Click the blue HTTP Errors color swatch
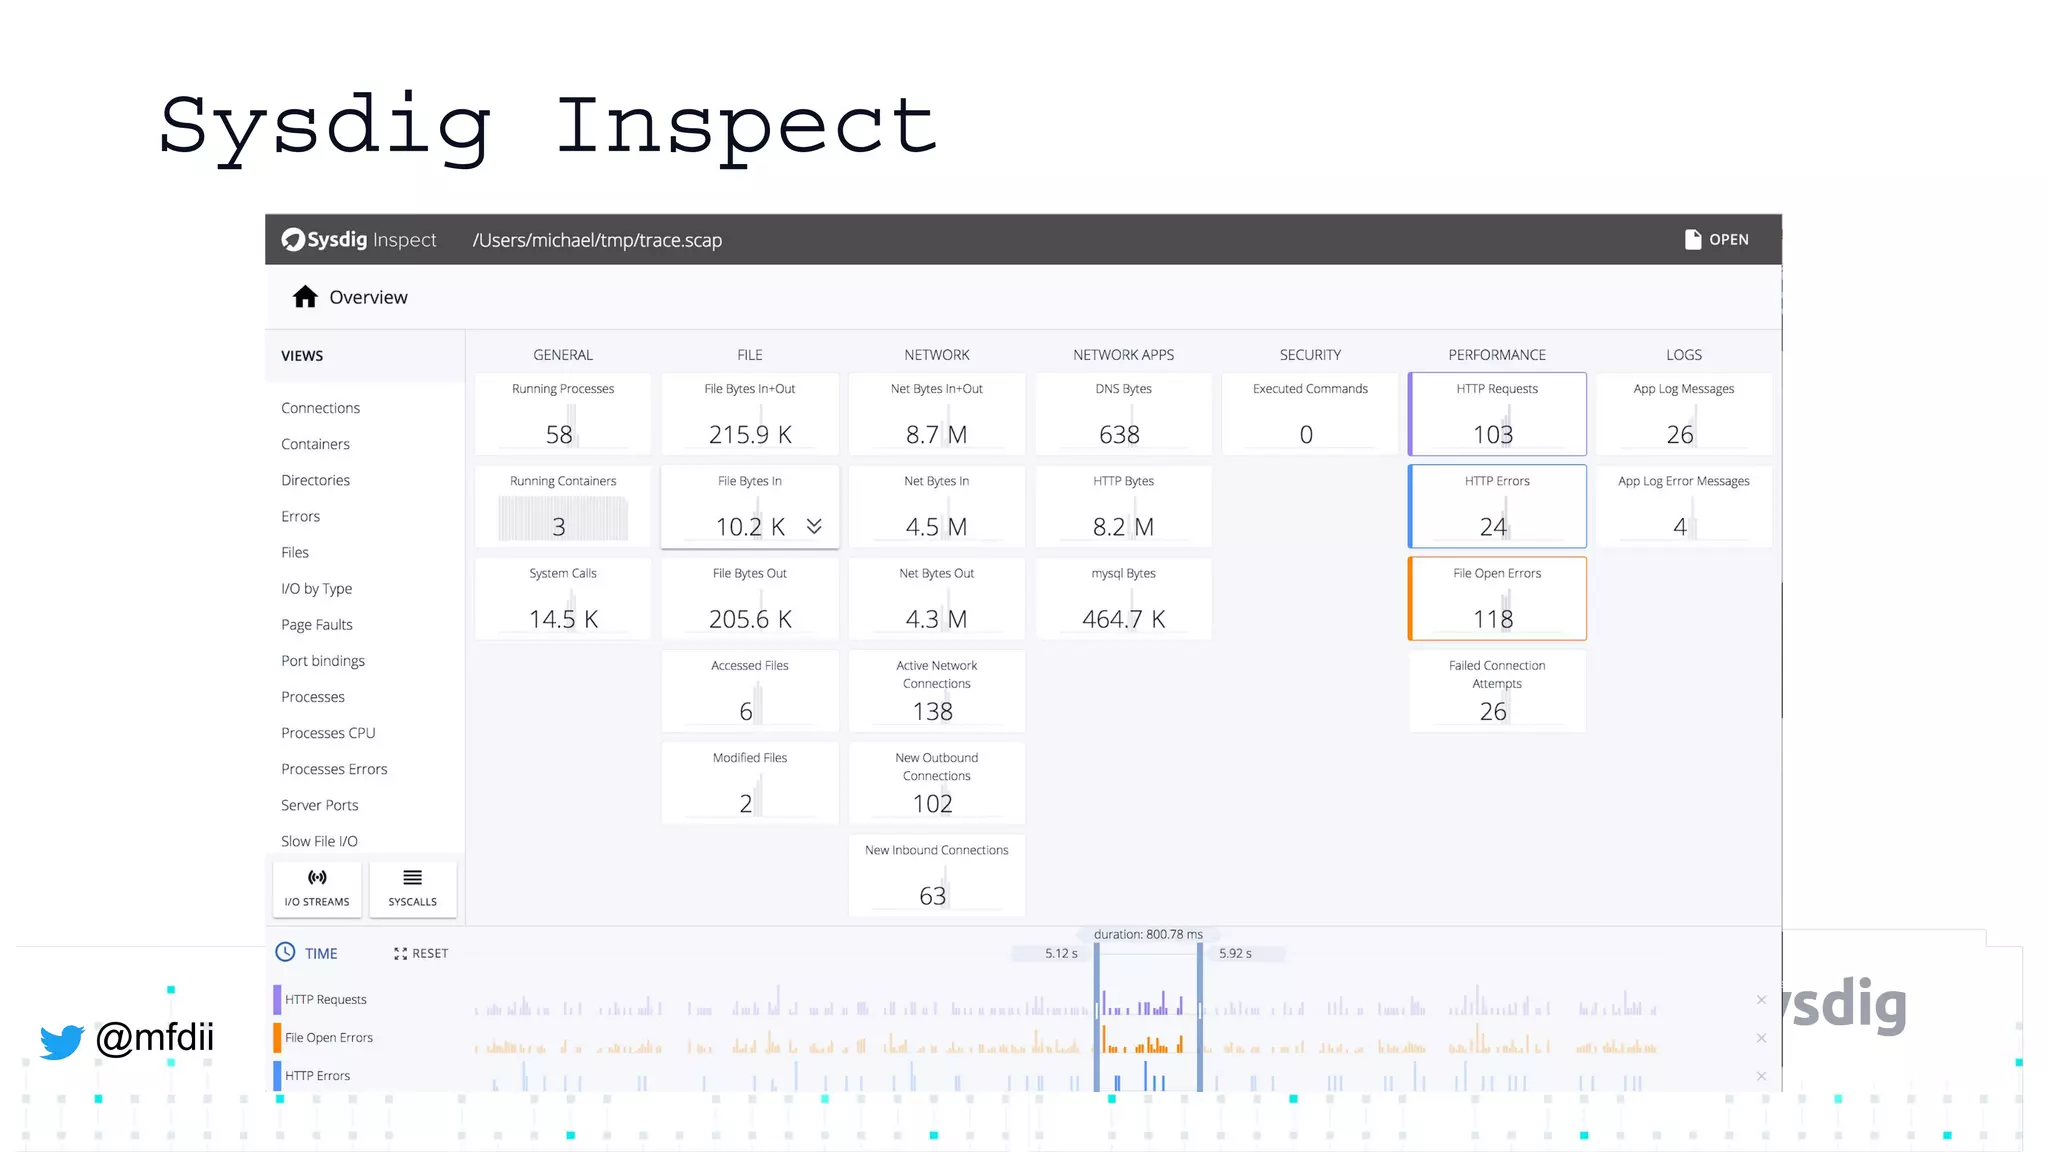Screen dimensions: 2048x1152 pyautogui.click(x=277, y=1076)
